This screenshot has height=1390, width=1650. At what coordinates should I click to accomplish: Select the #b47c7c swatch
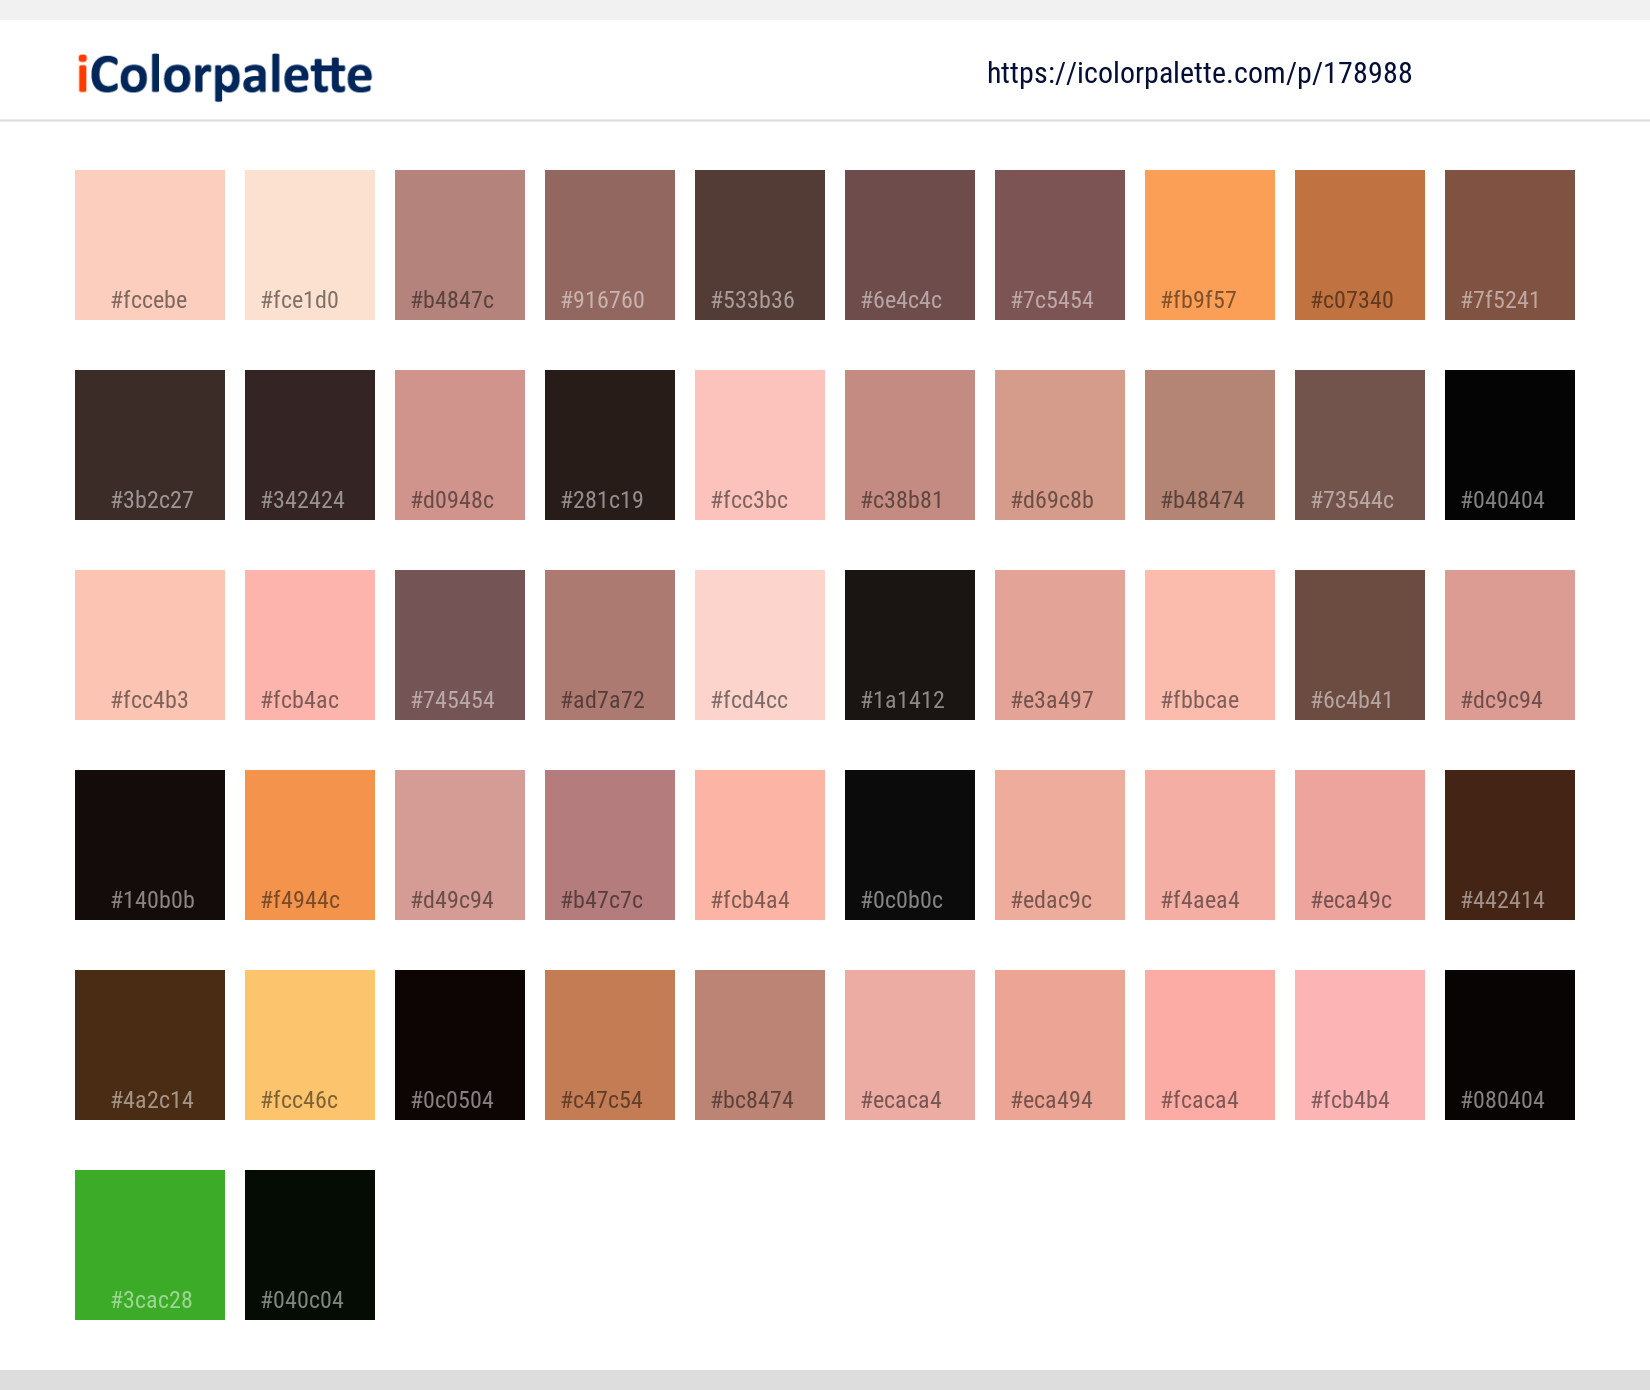tap(610, 845)
